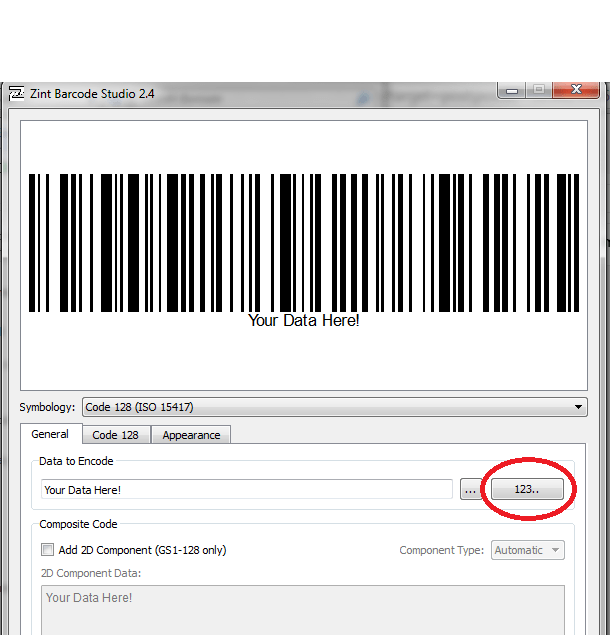Expand the Component Type Automatic dropdown

[527, 550]
